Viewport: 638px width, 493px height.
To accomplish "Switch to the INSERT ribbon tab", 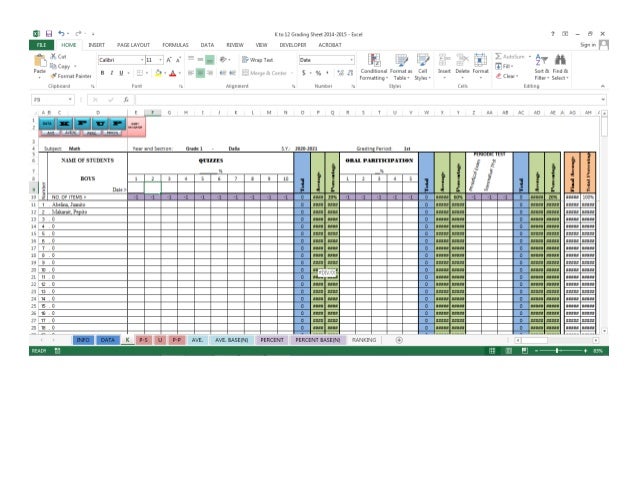I will [96, 45].
